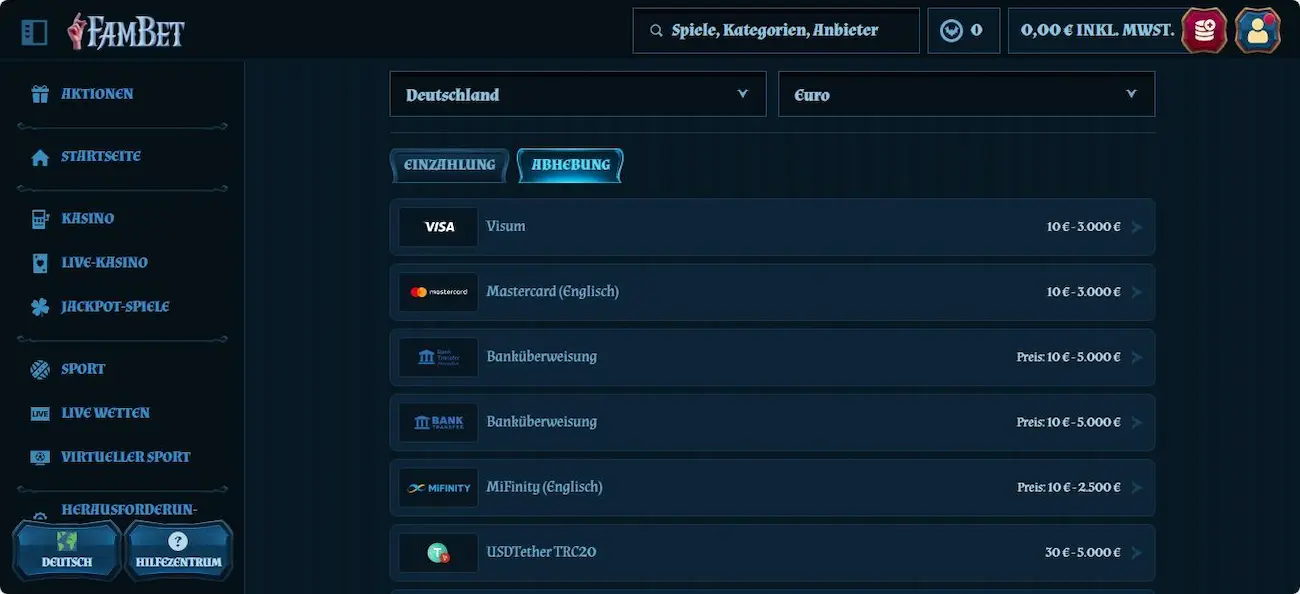Open the Deutschland country dropdown
This screenshot has width=1300, height=594.
tap(578, 94)
